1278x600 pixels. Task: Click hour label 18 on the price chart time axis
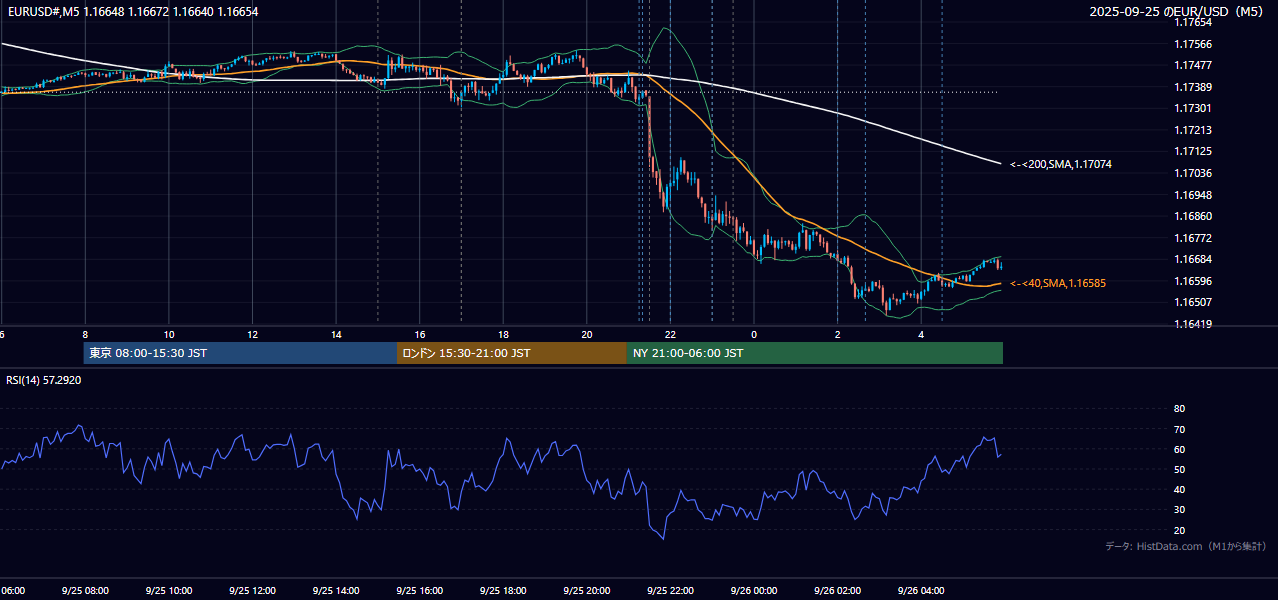coord(504,334)
